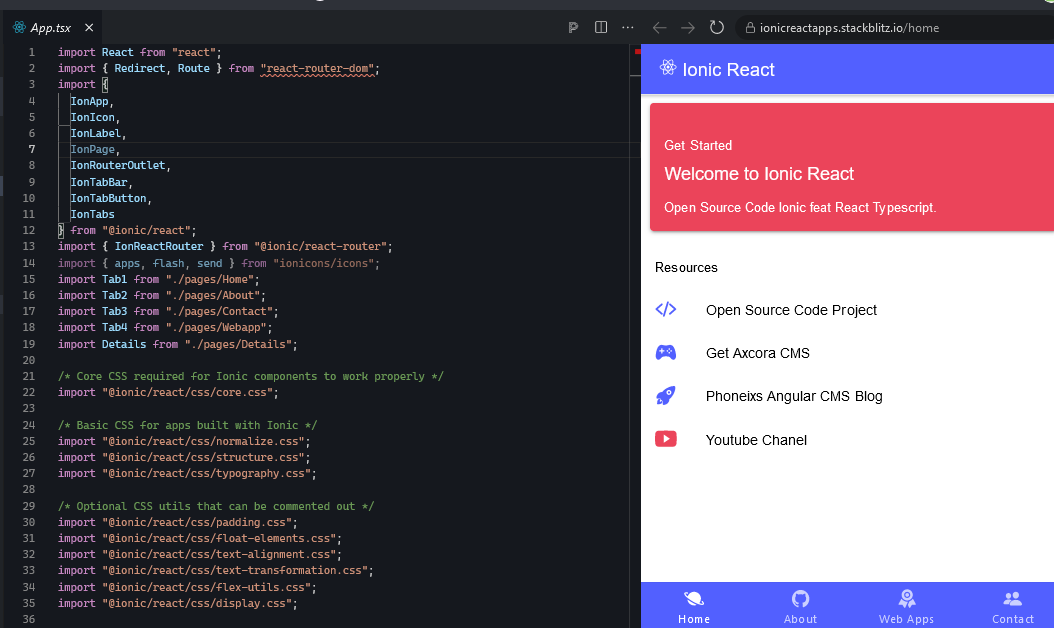The image size is (1054, 628).
Task: Close the App.tsx editor tab
Action: pos(89,29)
